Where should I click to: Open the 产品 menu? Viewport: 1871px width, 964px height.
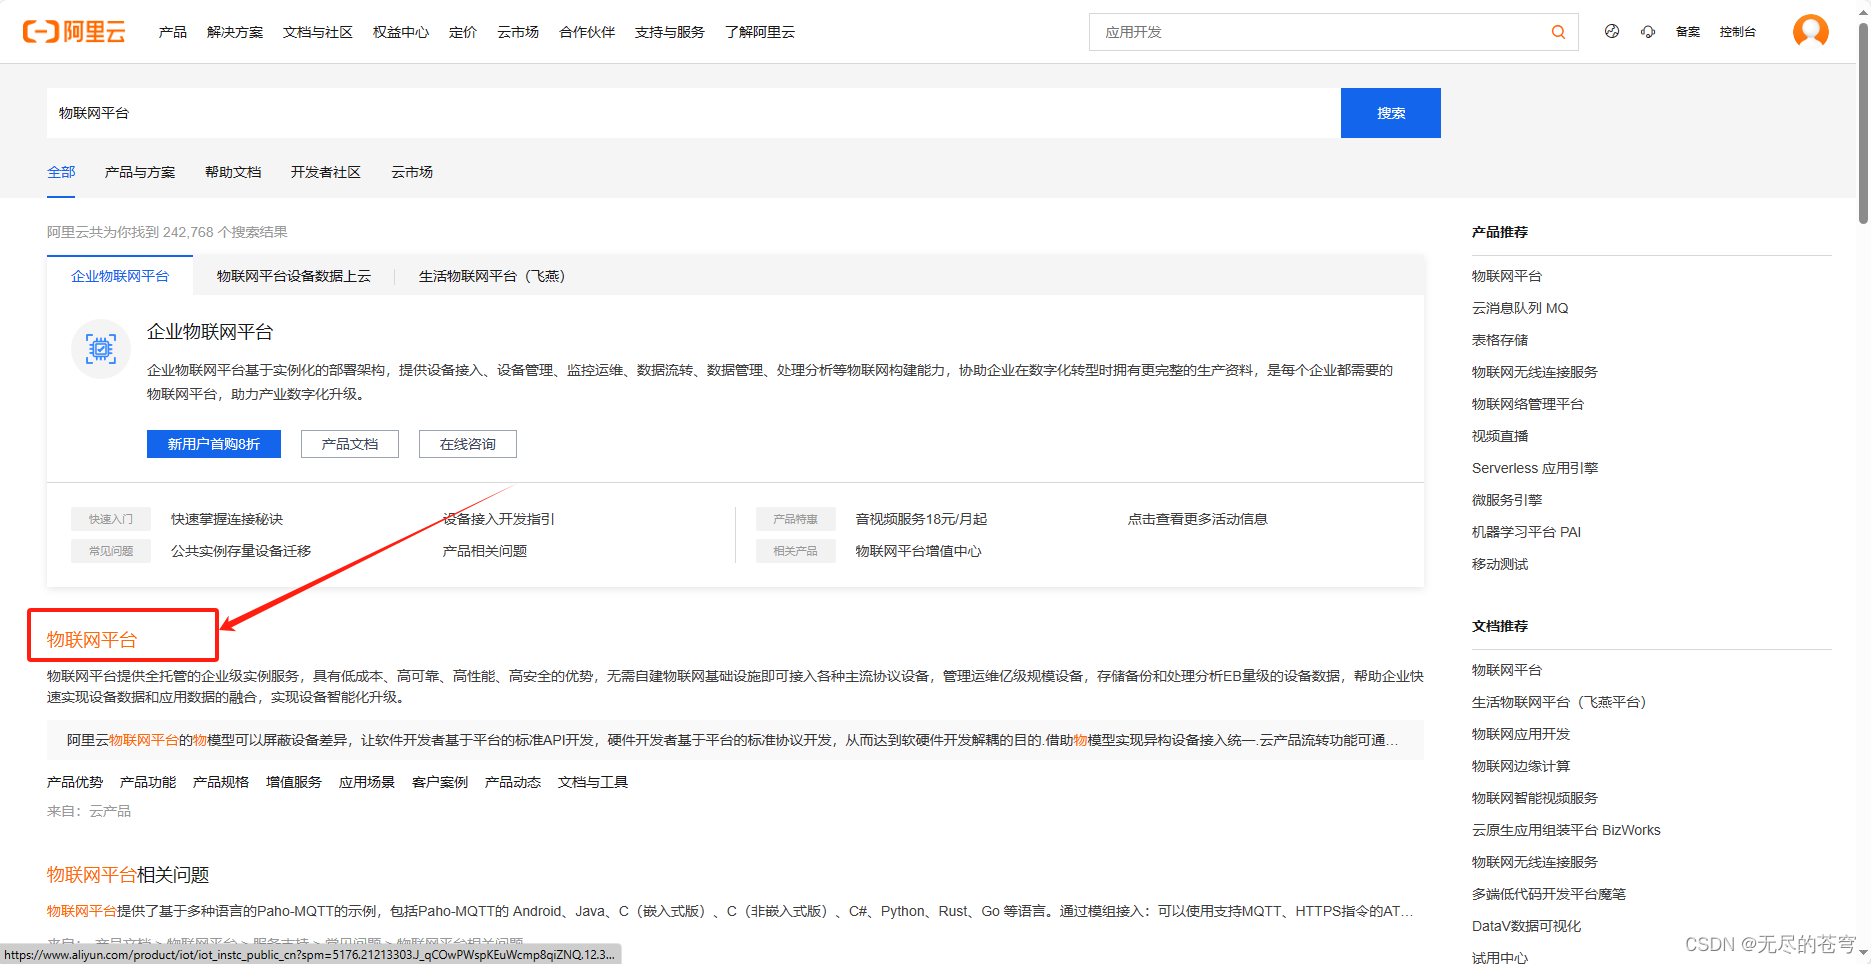click(173, 32)
